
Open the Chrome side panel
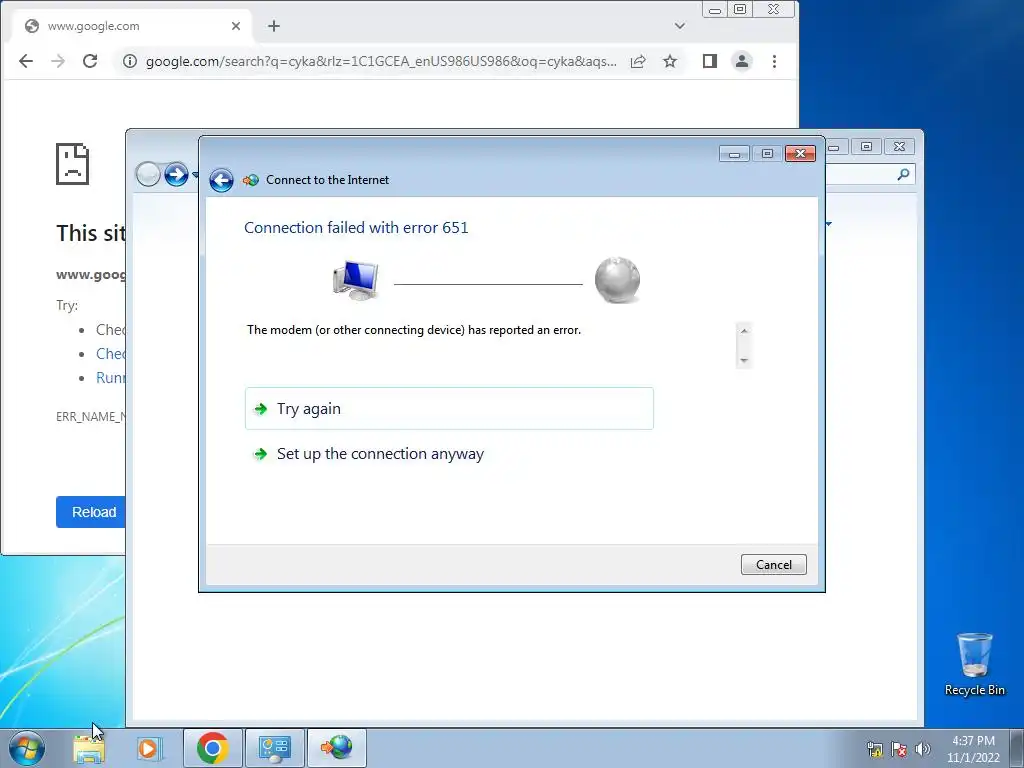point(710,61)
